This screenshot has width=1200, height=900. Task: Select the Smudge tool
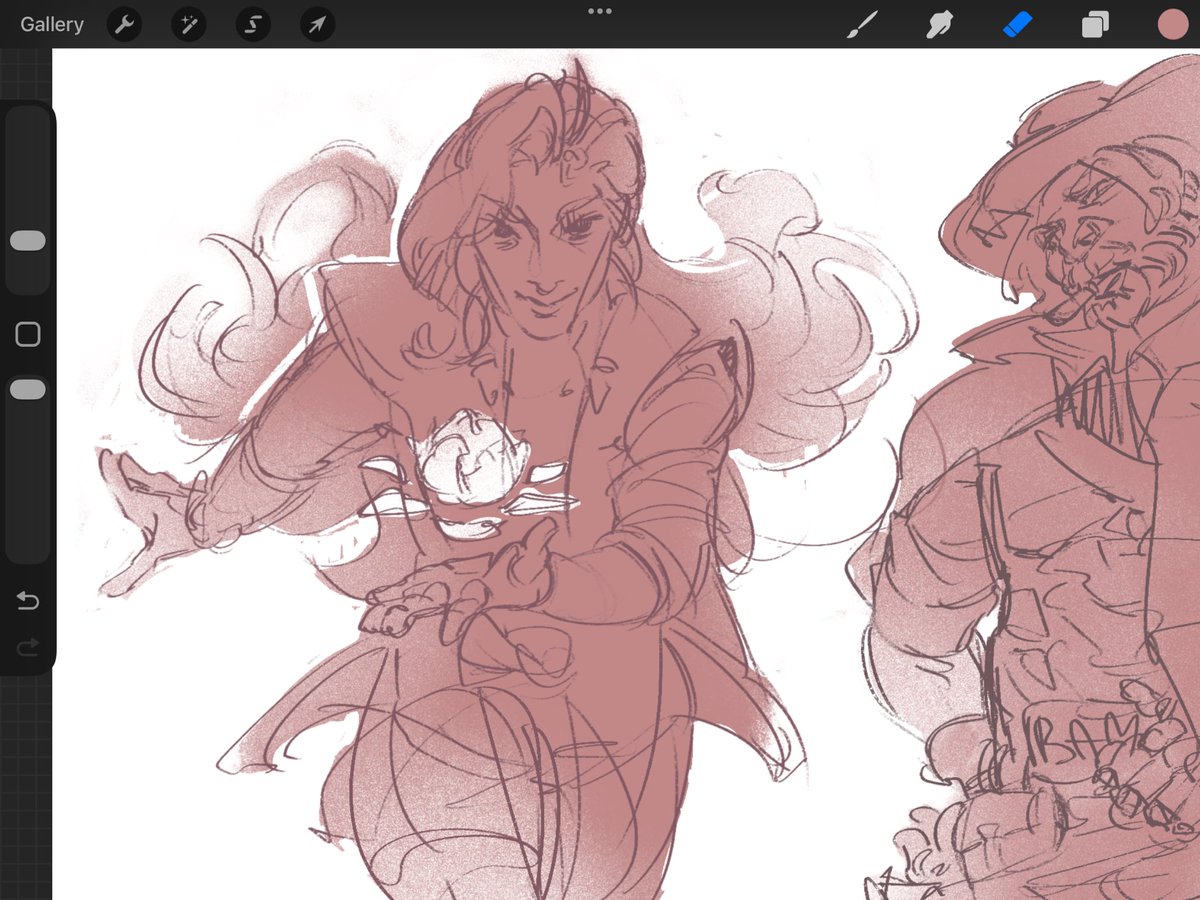[x=939, y=25]
